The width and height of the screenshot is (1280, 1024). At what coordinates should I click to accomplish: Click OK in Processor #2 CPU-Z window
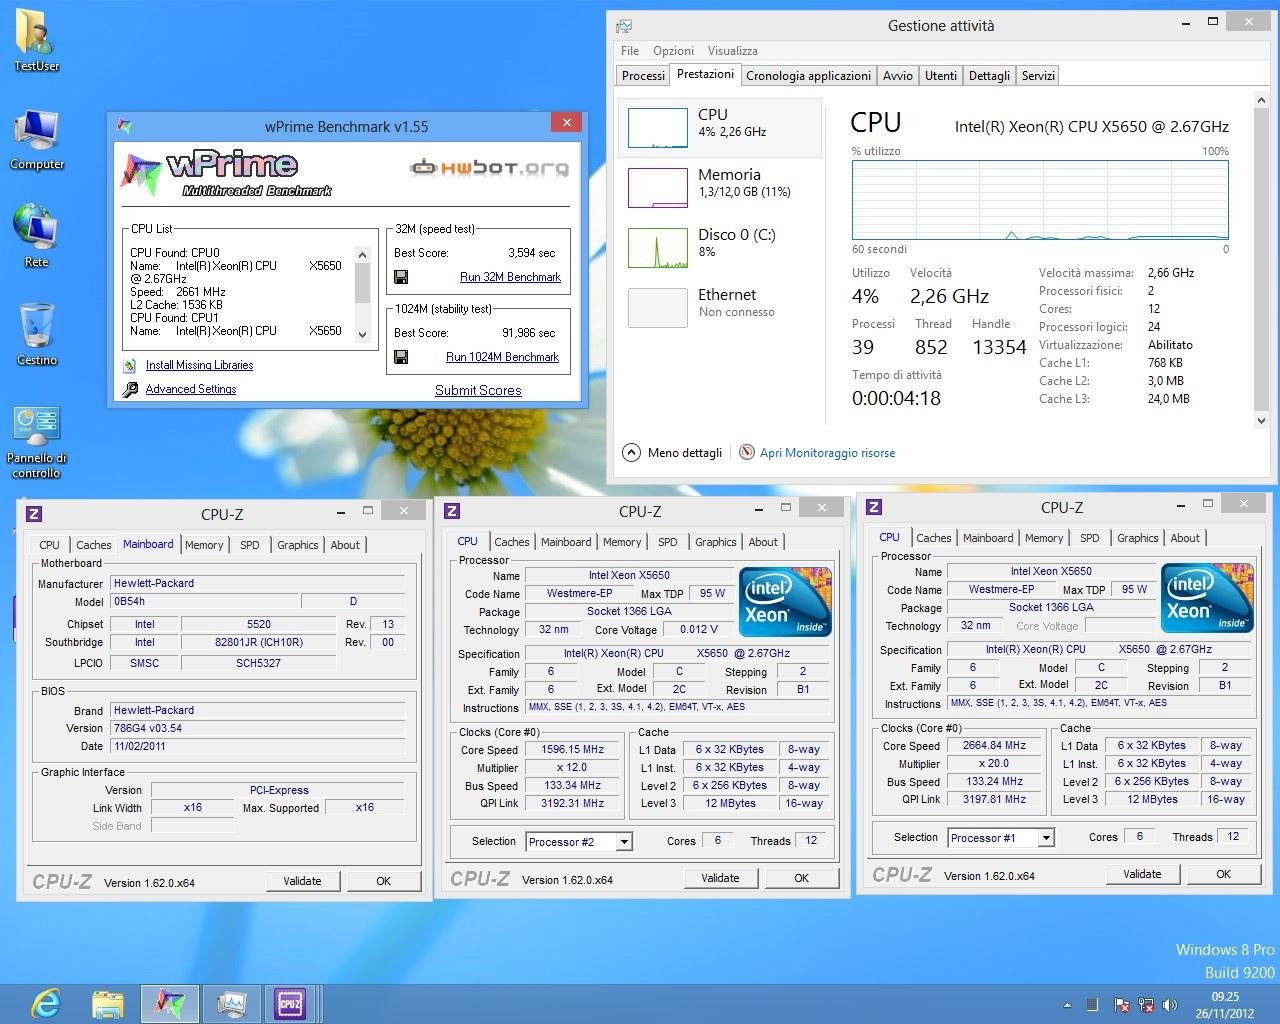coord(801,878)
